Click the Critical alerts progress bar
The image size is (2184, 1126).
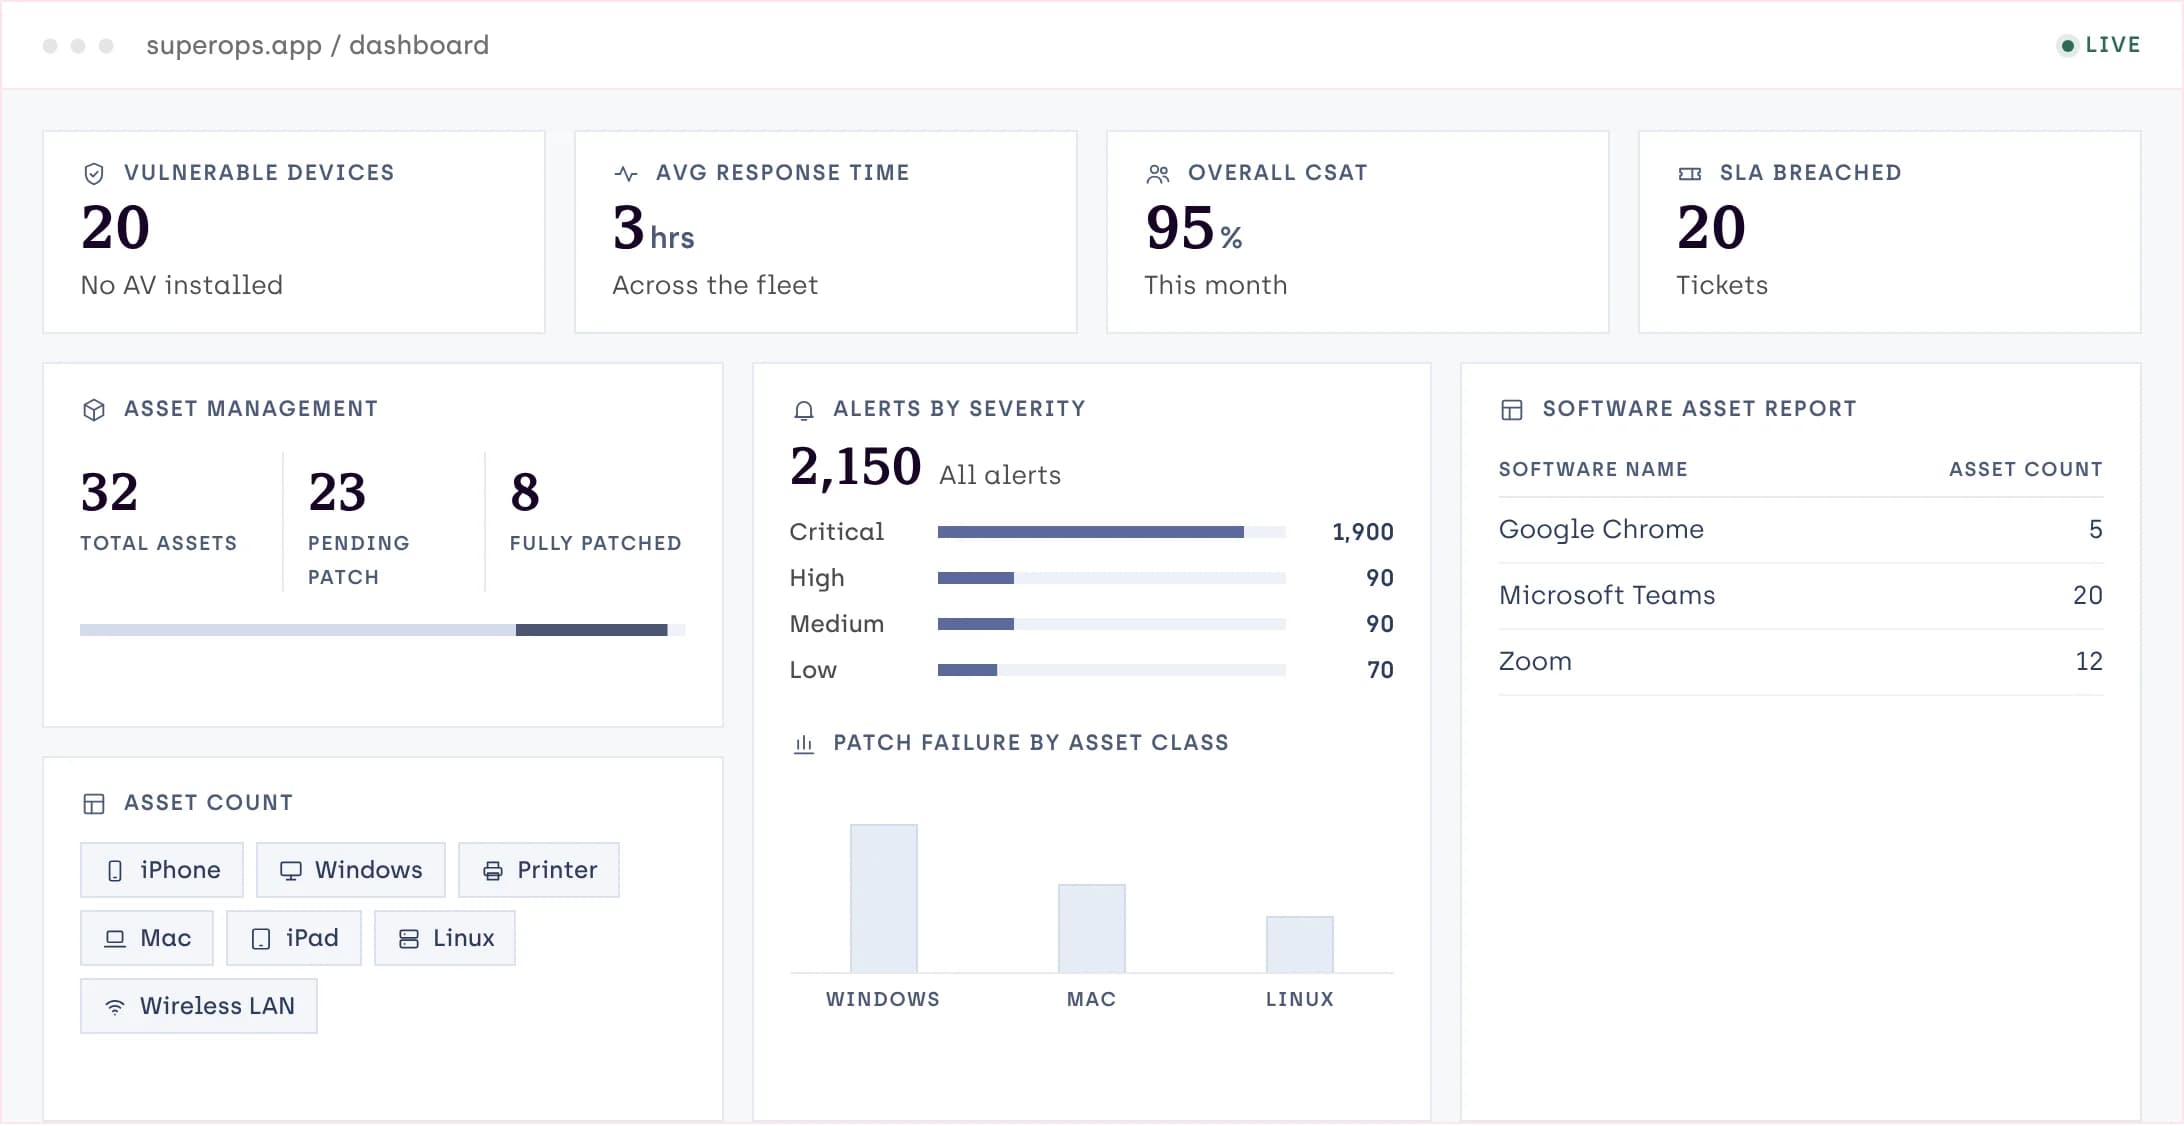(x=1112, y=532)
